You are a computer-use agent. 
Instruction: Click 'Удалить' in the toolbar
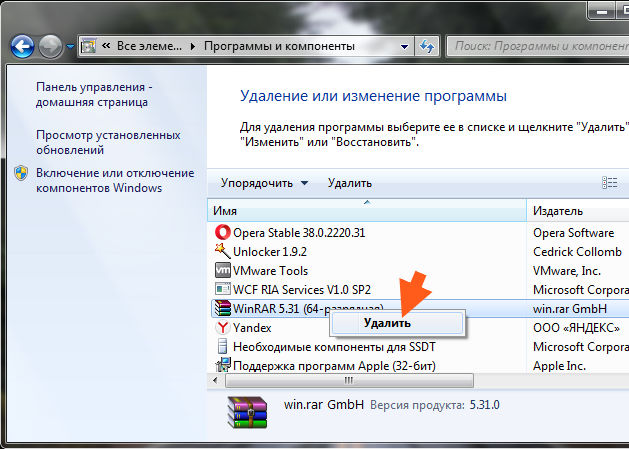pyautogui.click(x=350, y=183)
